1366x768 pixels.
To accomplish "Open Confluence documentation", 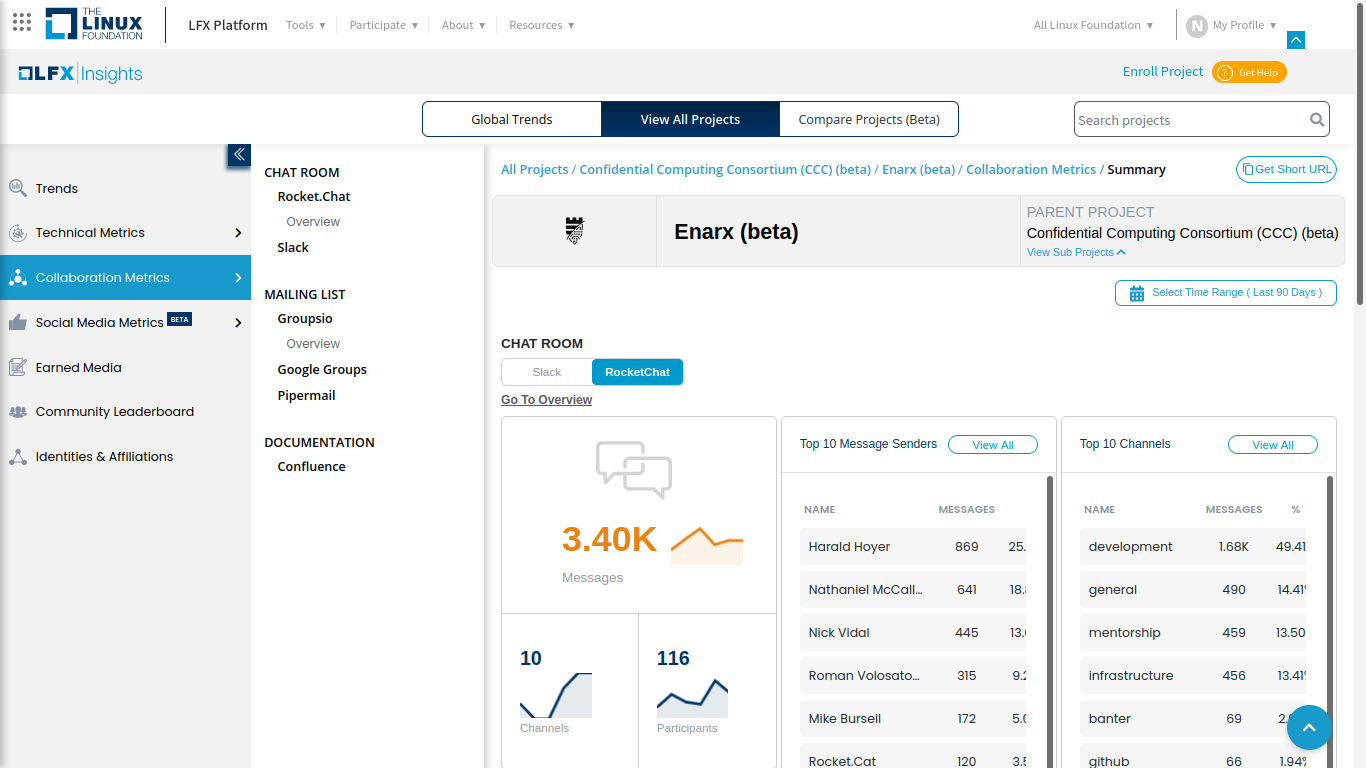I will pos(312,467).
